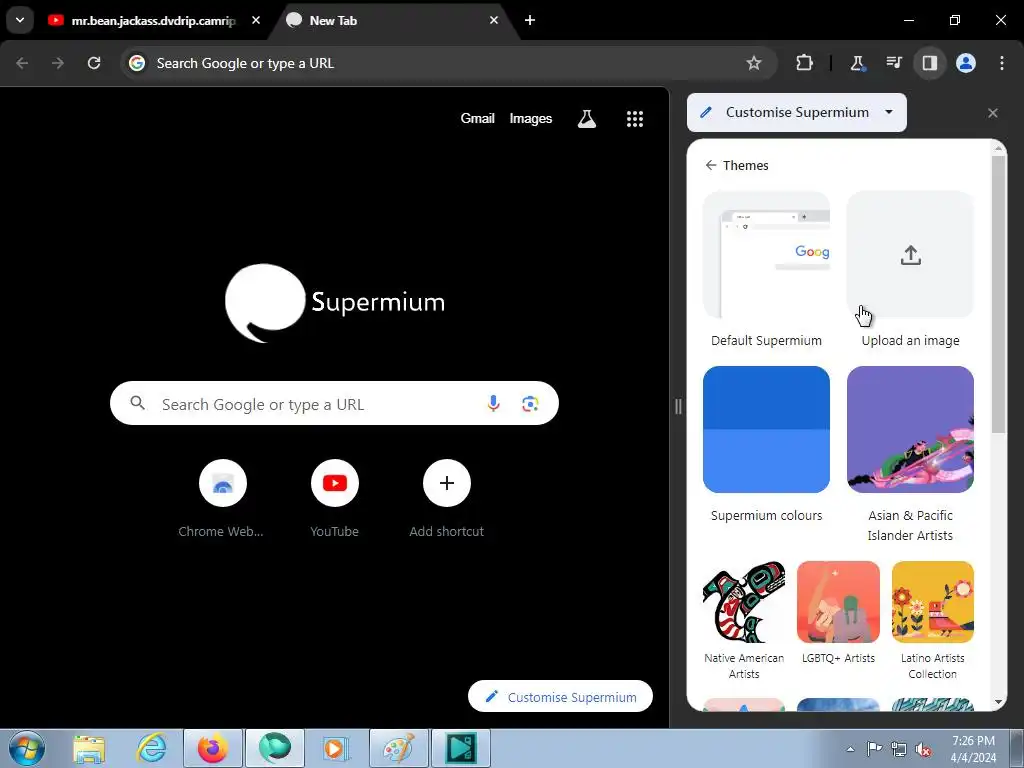Go forward with the forward arrow
The width and height of the screenshot is (1024, 768).
[x=58, y=63]
